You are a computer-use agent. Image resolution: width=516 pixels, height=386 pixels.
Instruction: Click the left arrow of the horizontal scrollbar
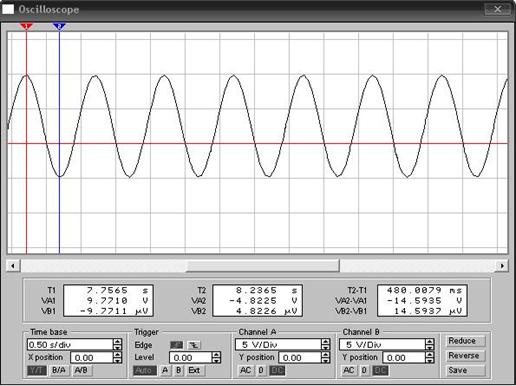point(13,266)
